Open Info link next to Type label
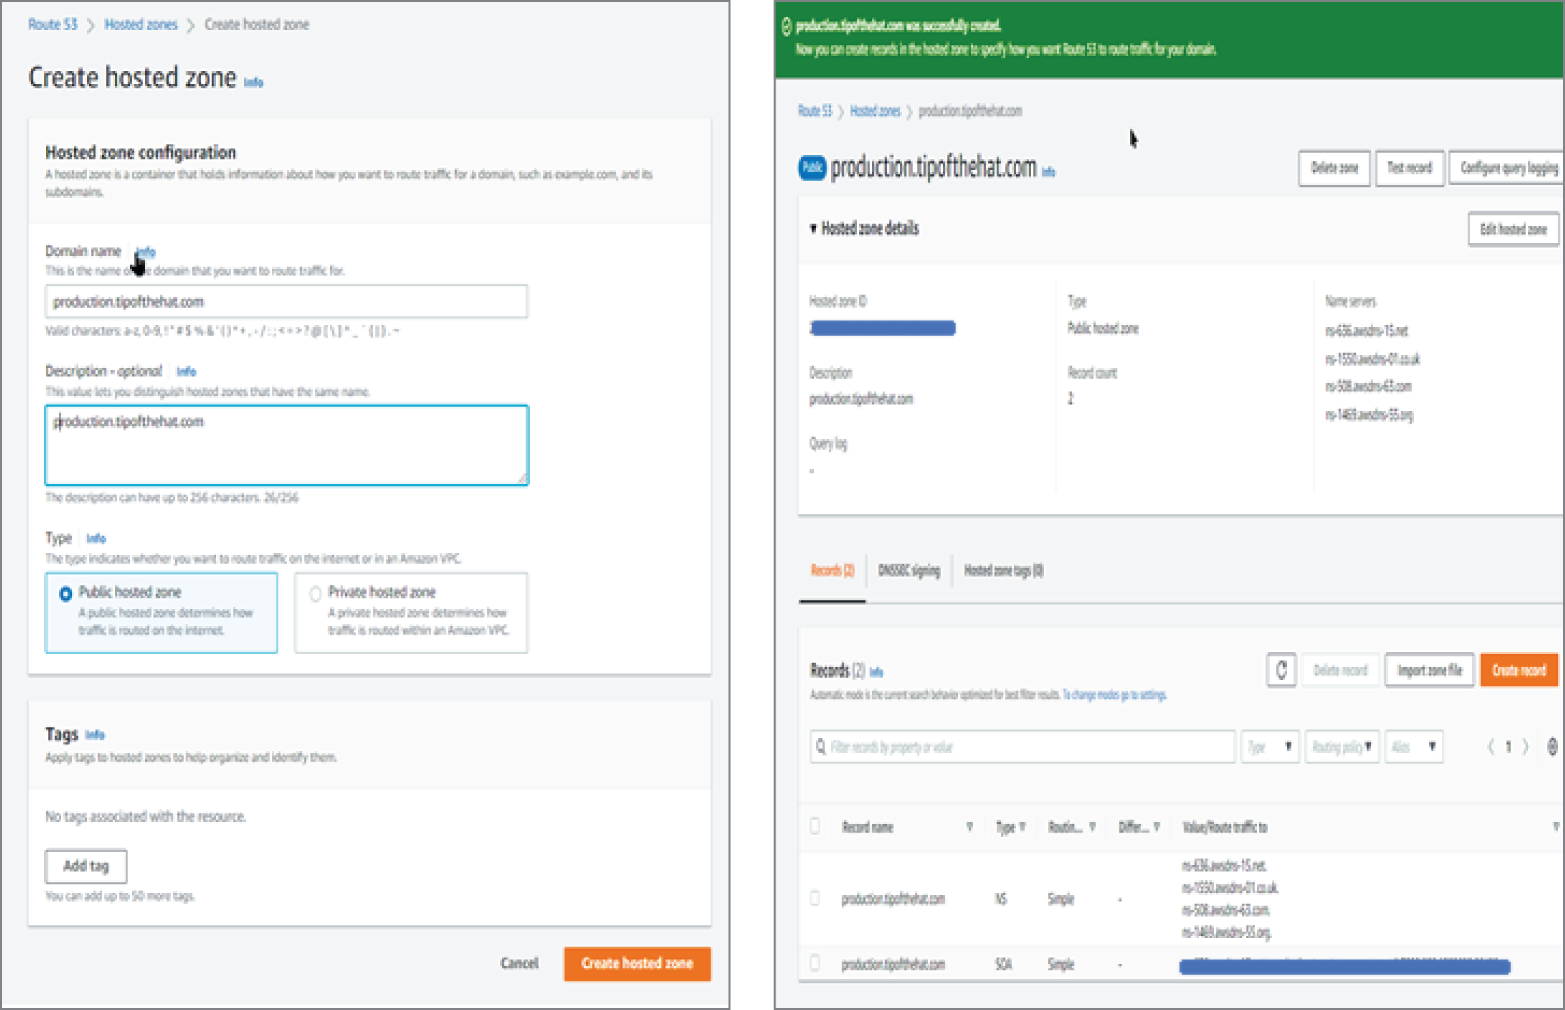Image resolution: width=1565 pixels, height=1010 pixels. pos(96,538)
